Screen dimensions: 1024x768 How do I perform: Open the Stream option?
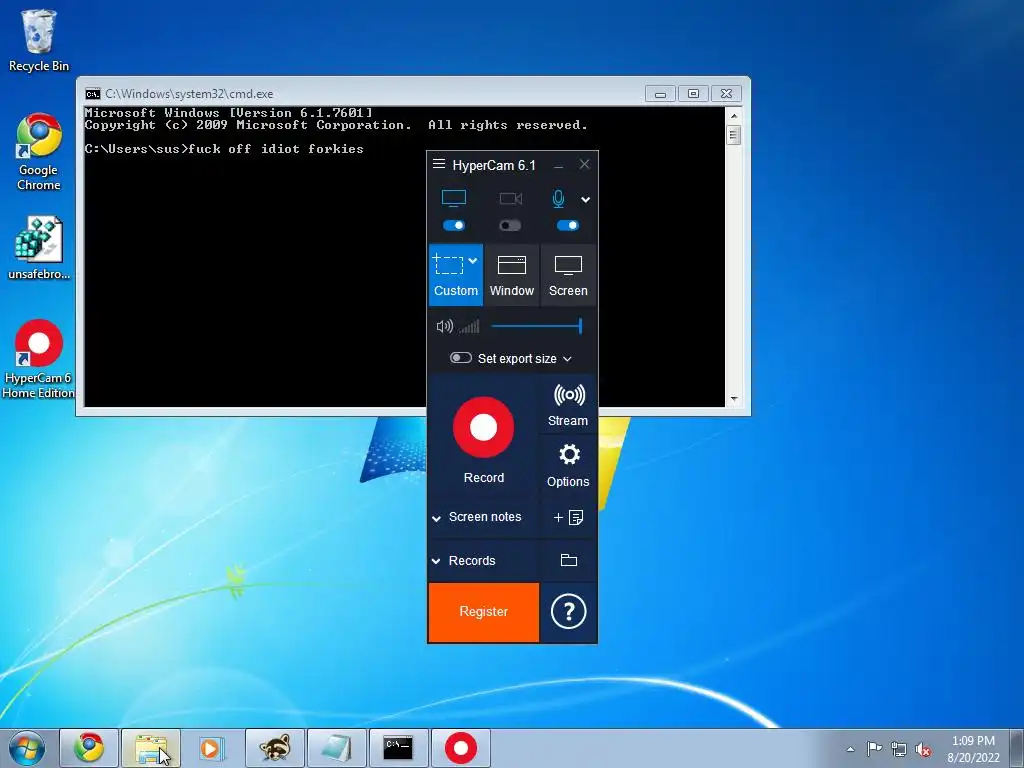pos(568,405)
